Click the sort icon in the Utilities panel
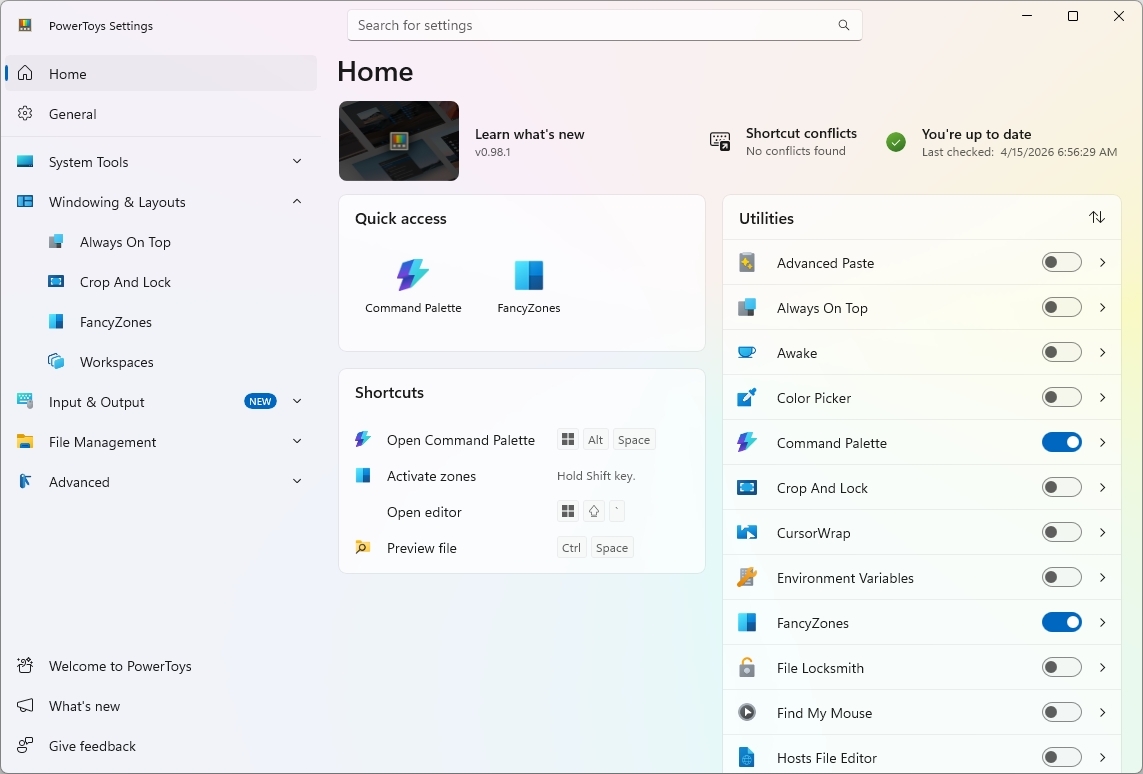Image resolution: width=1143 pixels, height=774 pixels. click(1097, 217)
